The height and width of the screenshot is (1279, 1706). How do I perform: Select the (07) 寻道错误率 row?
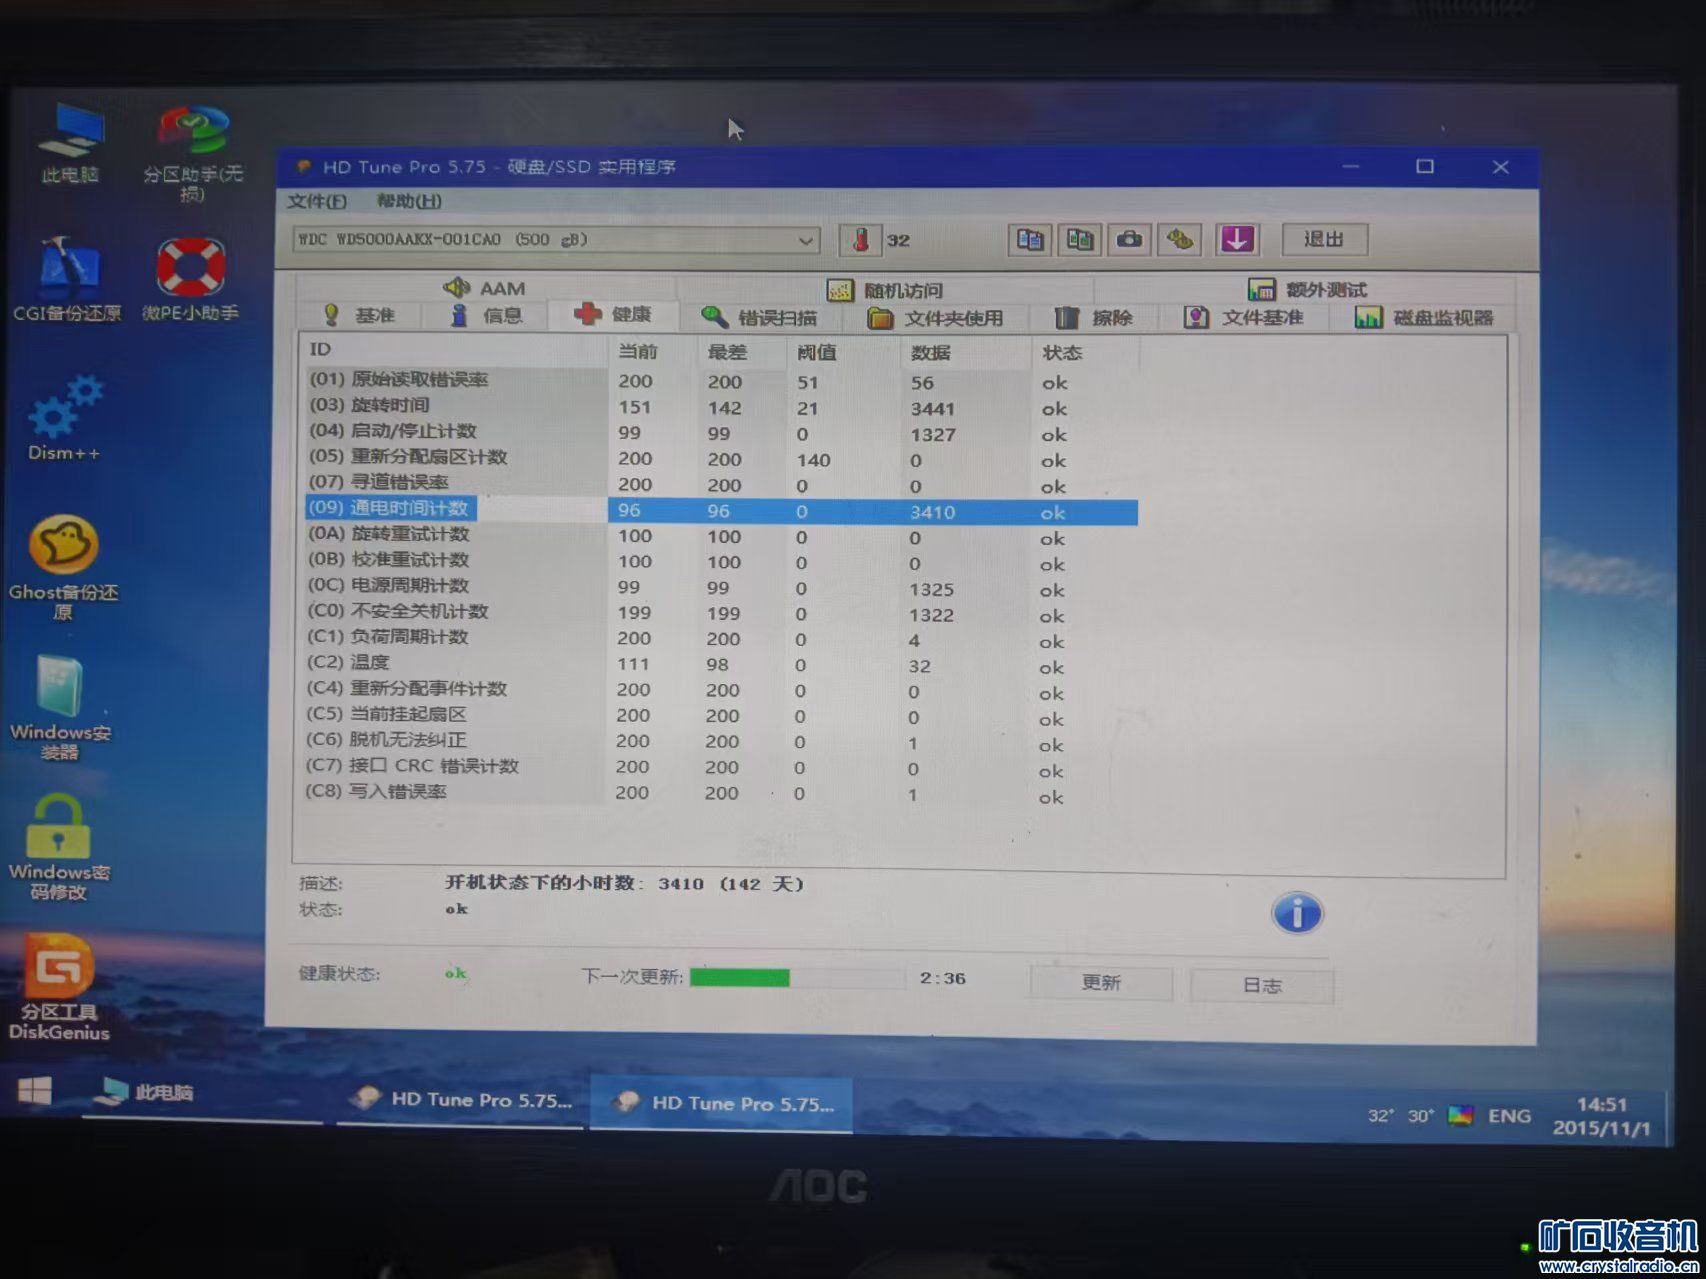[x=720, y=485]
